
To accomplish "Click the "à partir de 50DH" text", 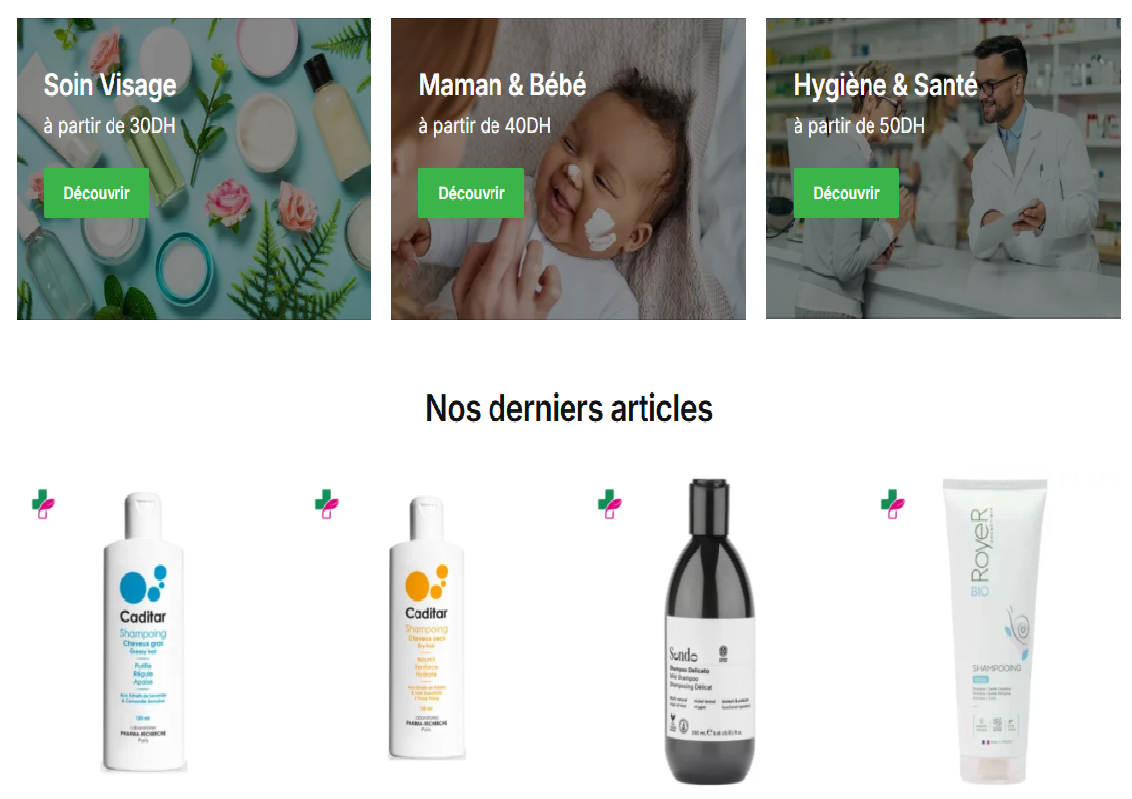I will tap(859, 126).
